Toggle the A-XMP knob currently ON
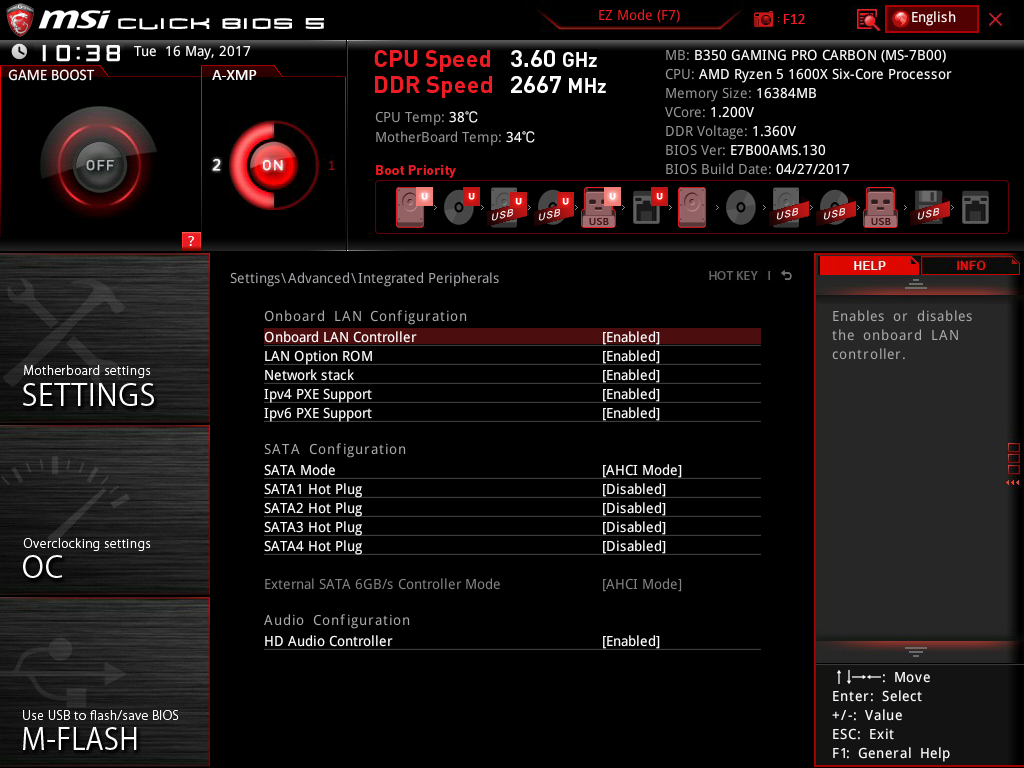This screenshot has width=1024, height=768. coord(272,165)
